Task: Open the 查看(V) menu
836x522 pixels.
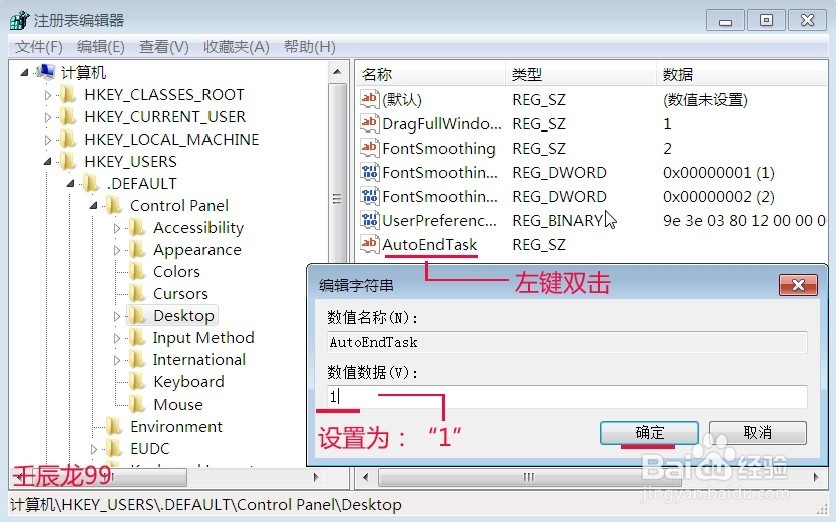Action: (164, 47)
